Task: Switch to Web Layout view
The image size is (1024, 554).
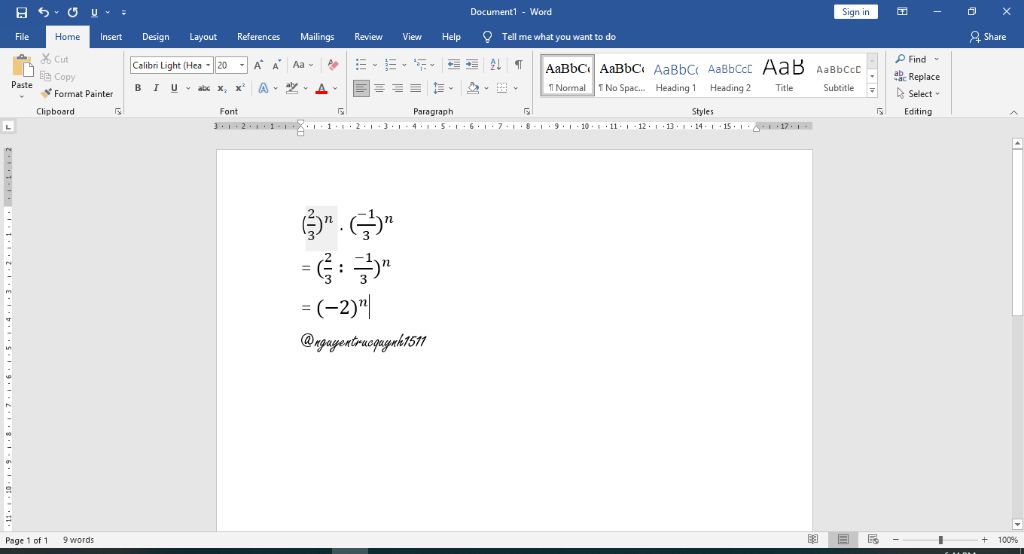Action: pyautogui.click(x=873, y=540)
